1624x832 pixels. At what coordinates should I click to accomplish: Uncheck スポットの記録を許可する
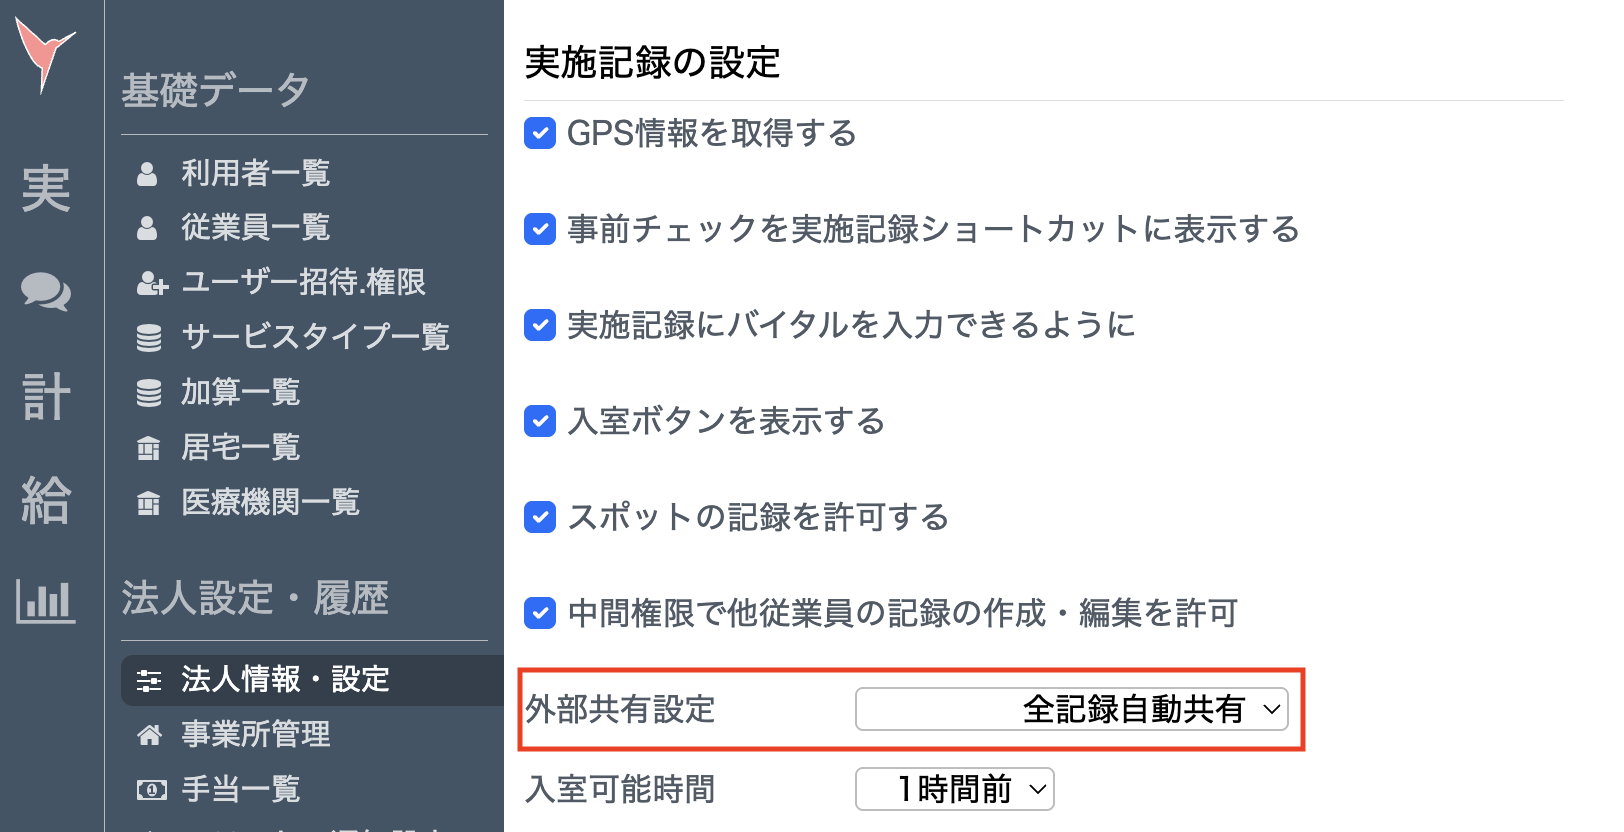(539, 517)
